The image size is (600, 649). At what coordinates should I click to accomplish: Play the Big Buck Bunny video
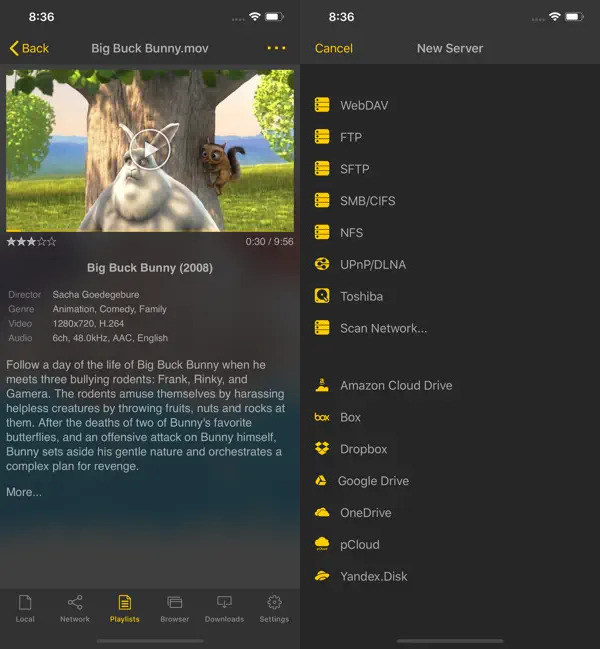click(x=150, y=149)
